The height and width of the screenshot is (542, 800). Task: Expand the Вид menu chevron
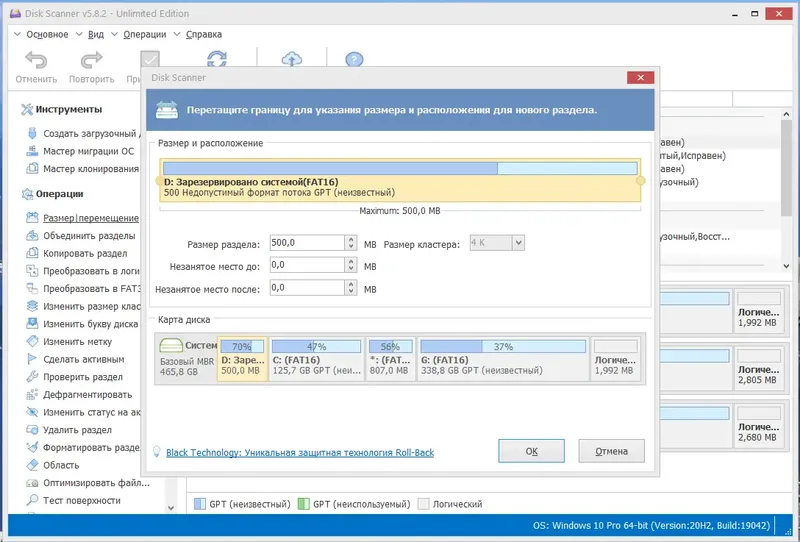(79, 34)
